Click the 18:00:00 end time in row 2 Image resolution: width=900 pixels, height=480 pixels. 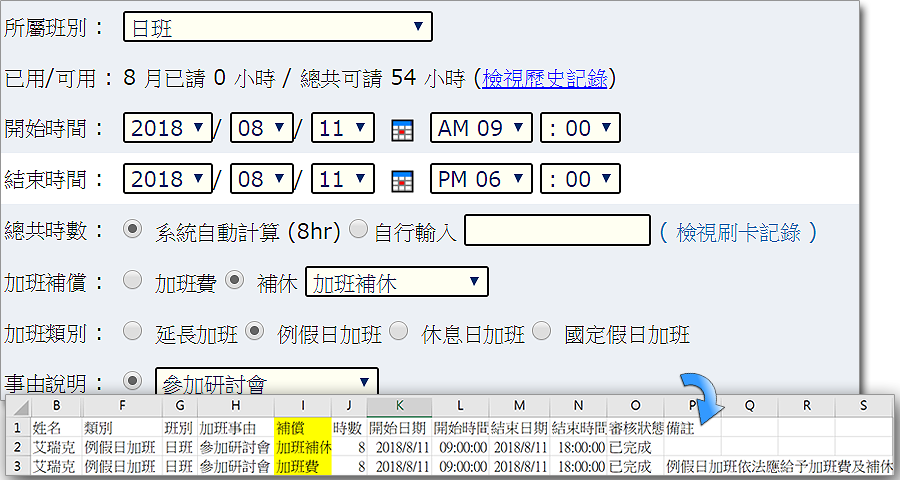(x=578, y=447)
